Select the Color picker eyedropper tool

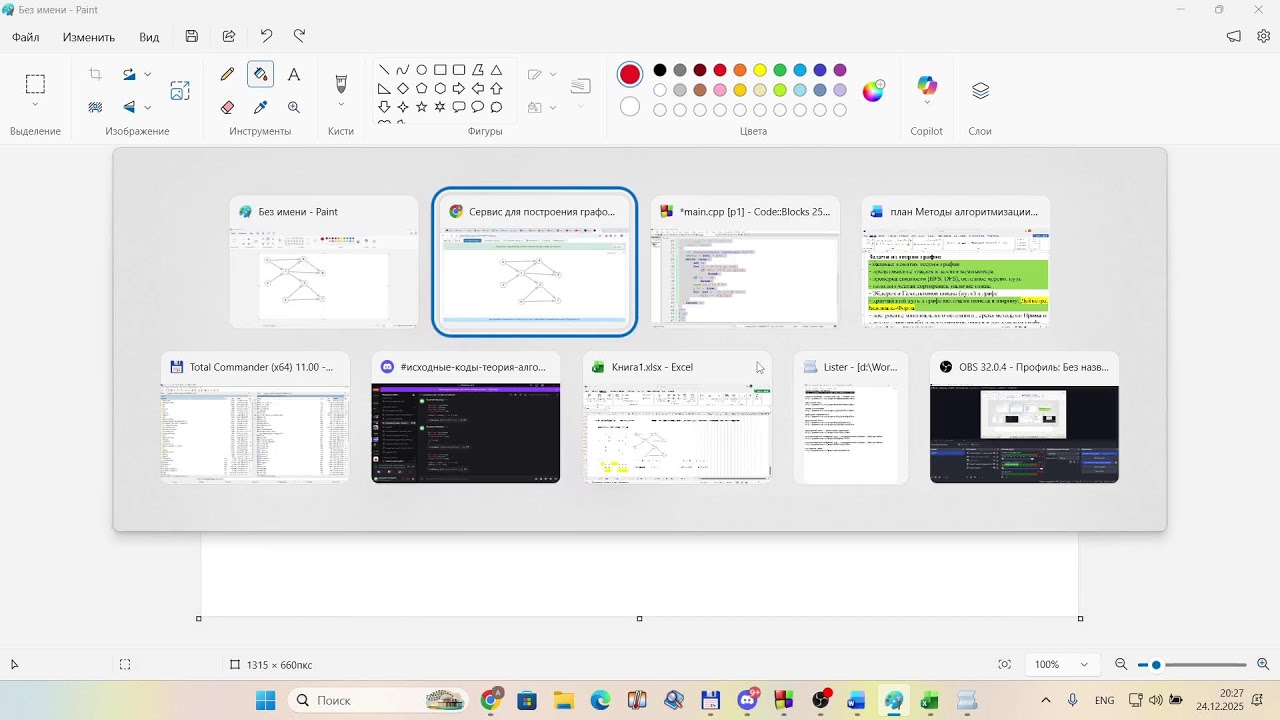click(x=261, y=107)
